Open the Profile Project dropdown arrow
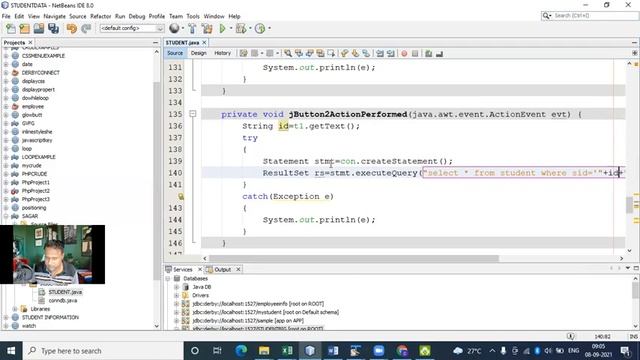The height and width of the screenshot is (360, 640). pyautogui.click(x=269, y=28)
